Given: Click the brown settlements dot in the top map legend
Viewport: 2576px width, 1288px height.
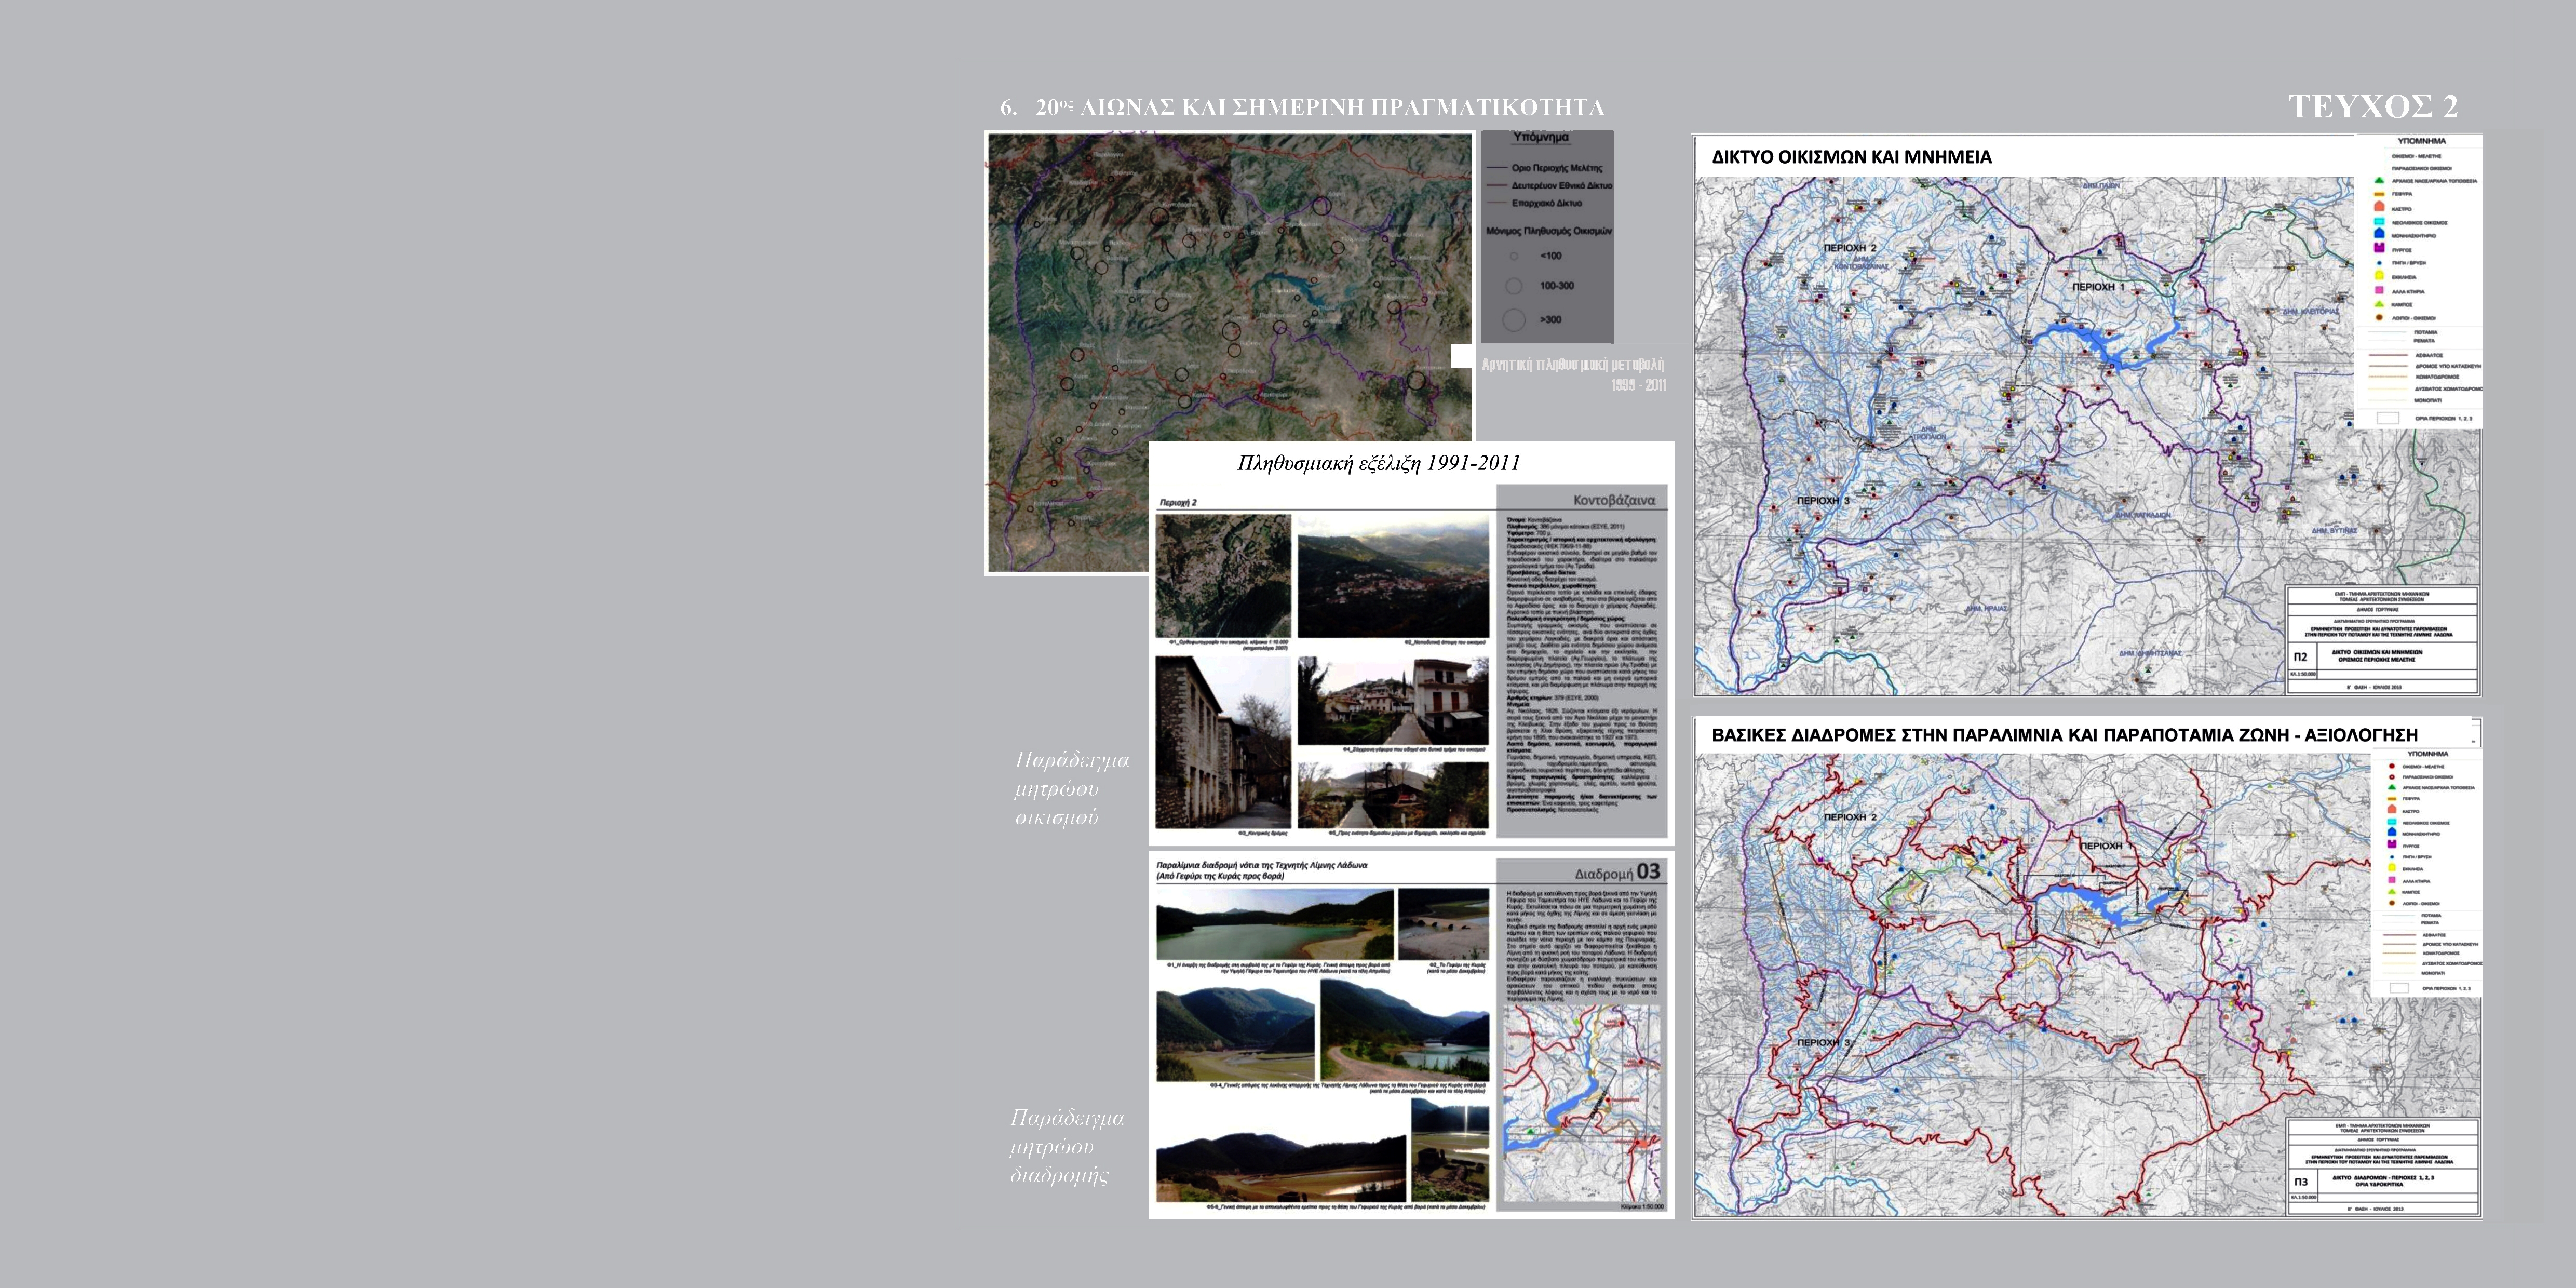Looking at the screenshot, I should 2379,318.
